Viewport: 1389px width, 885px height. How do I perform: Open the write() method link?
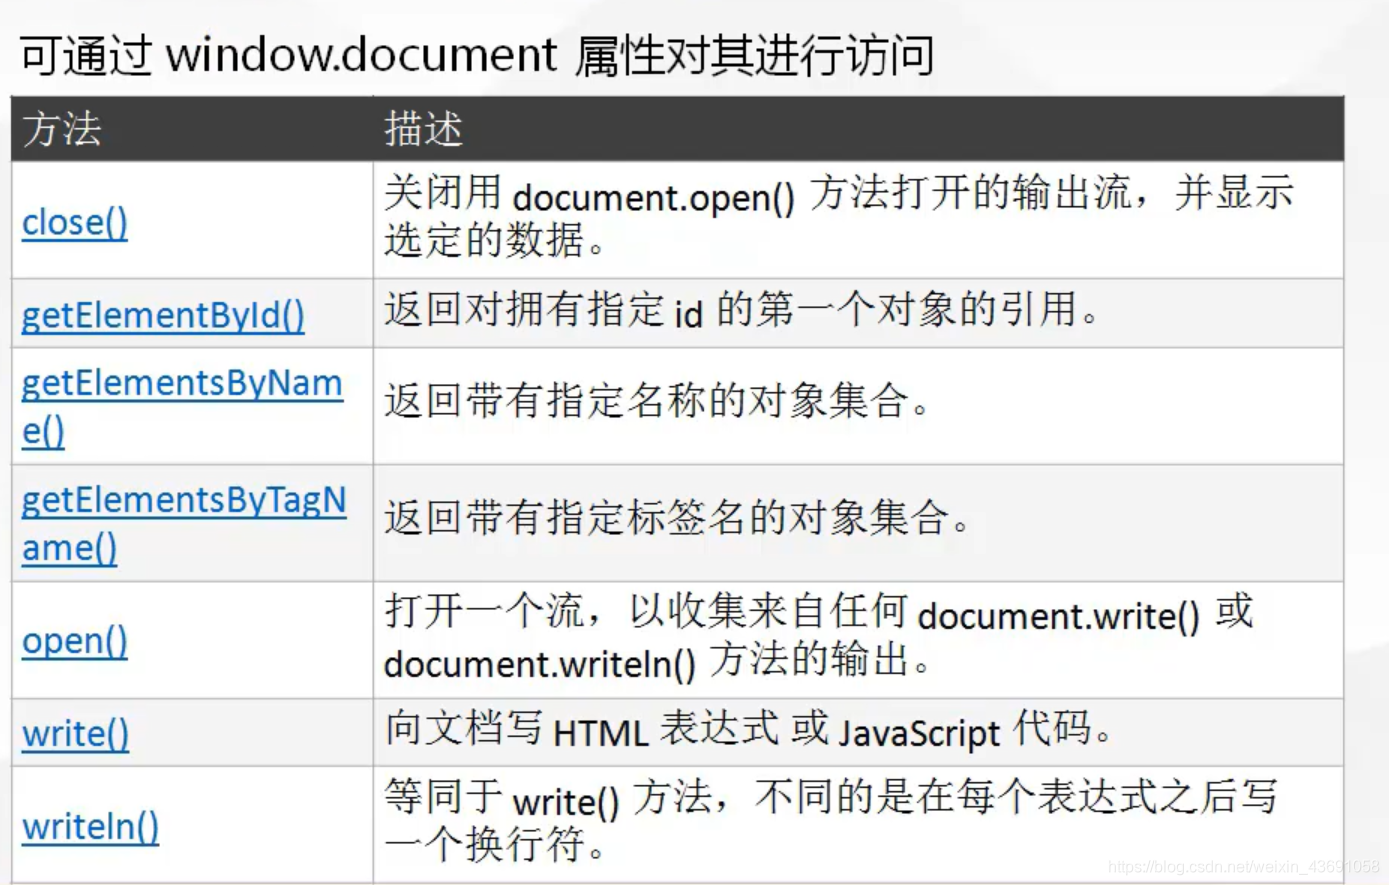tap(75, 733)
